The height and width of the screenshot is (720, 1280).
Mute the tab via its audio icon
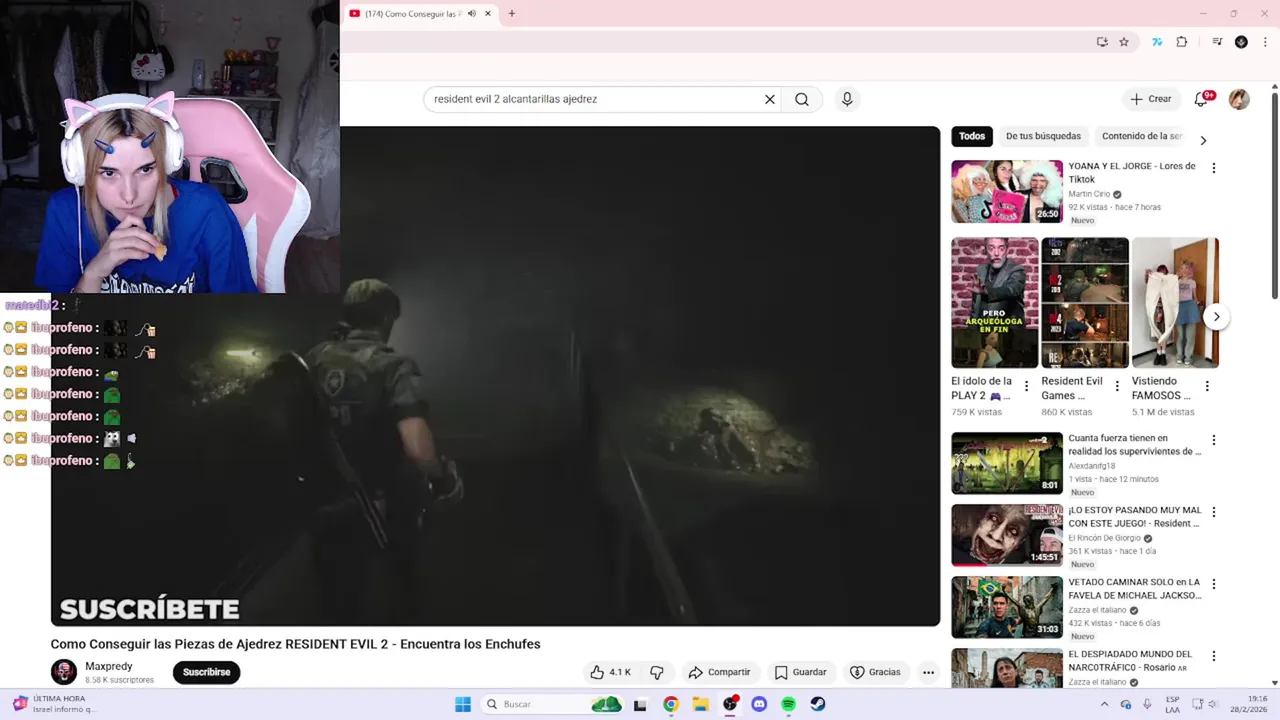(x=472, y=14)
